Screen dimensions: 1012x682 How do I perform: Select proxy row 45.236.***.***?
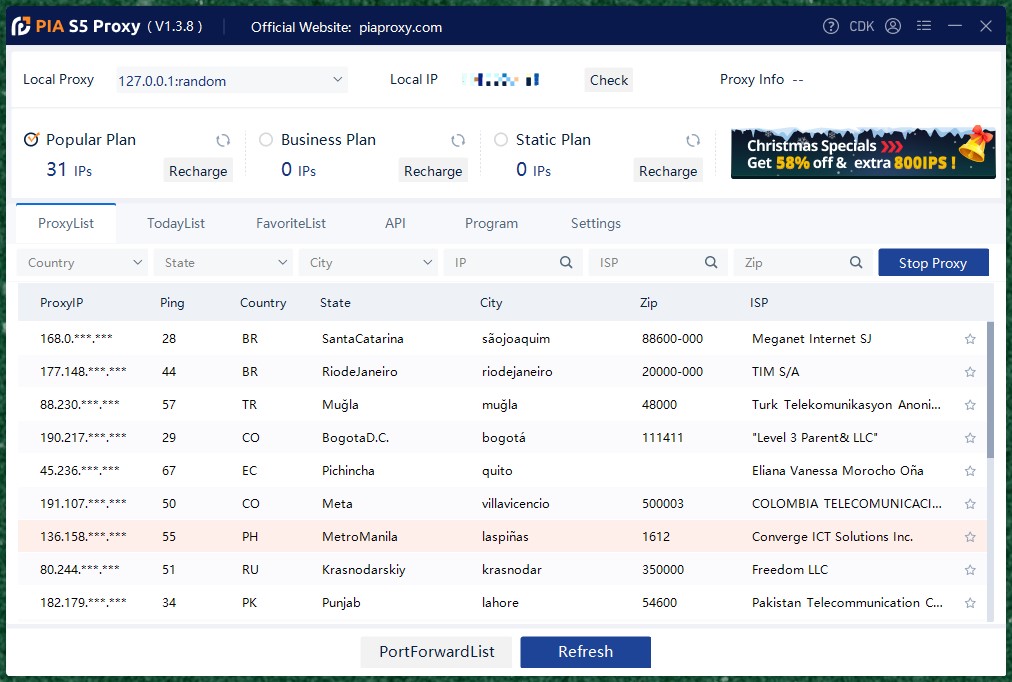502,471
